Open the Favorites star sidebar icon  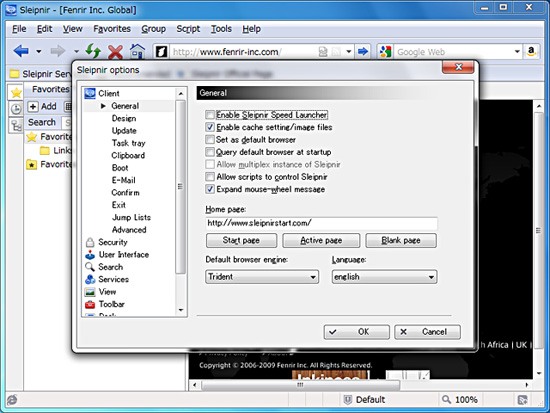16,93
